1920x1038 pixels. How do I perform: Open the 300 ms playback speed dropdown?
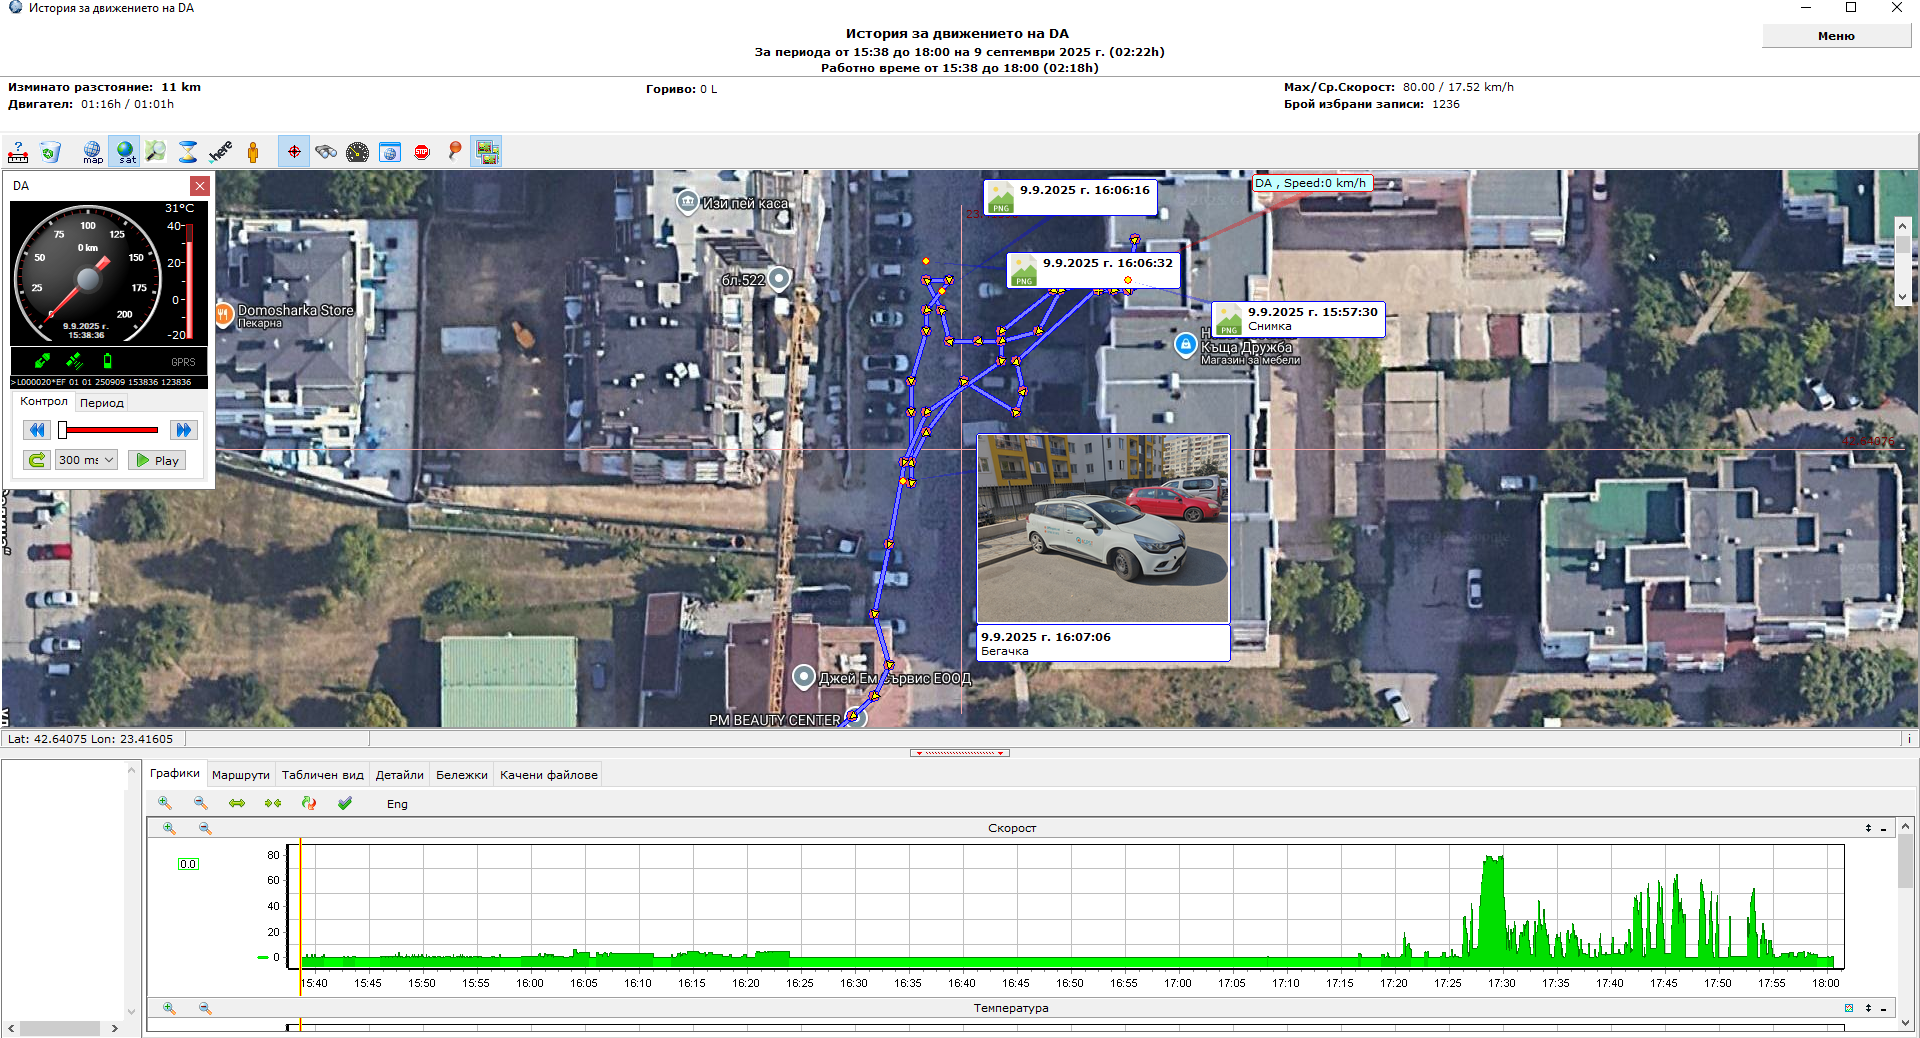(87, 460)
